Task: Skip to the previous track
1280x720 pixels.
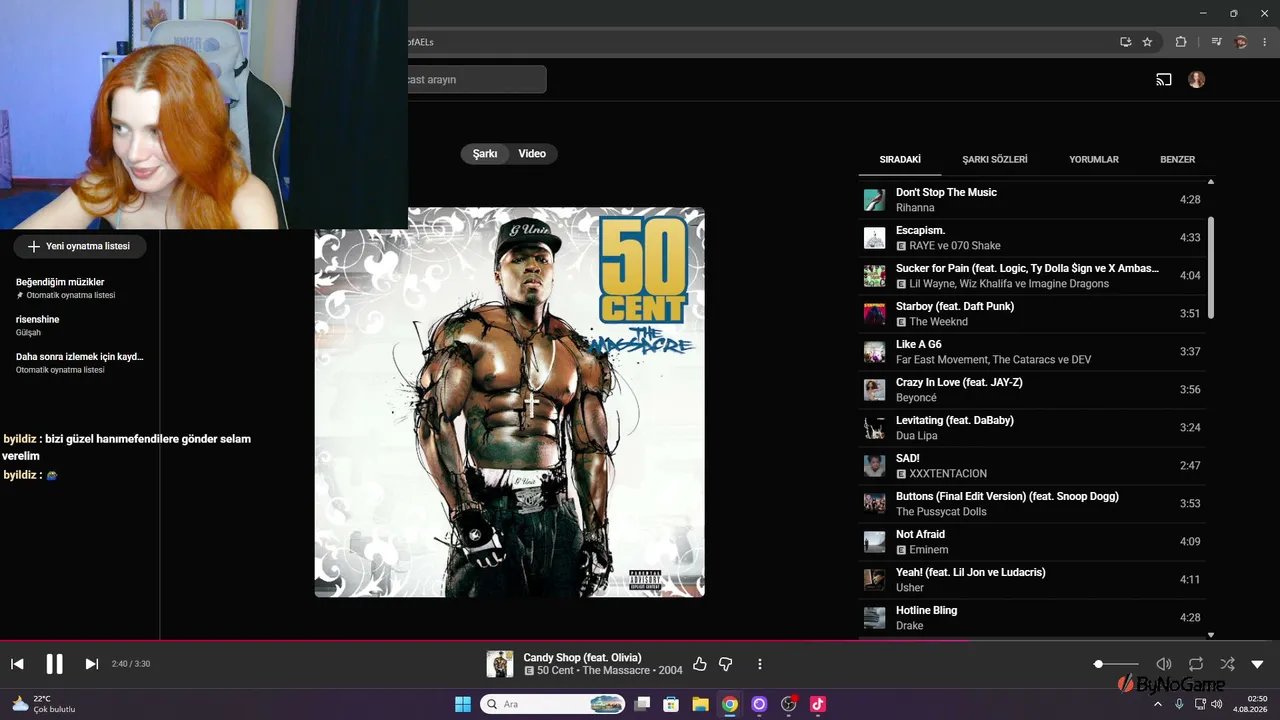Action: click(x=17, y=664)
